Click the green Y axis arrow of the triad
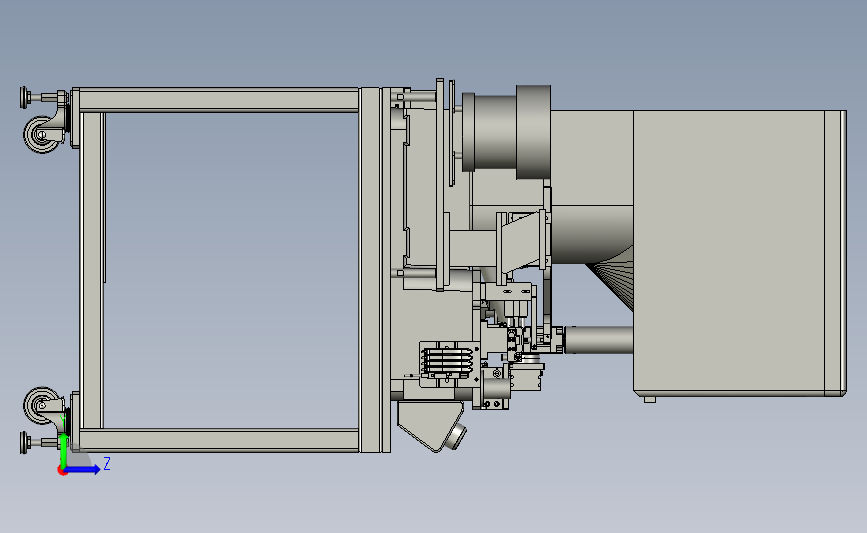The image size is (867, 533). click(63, 451)
